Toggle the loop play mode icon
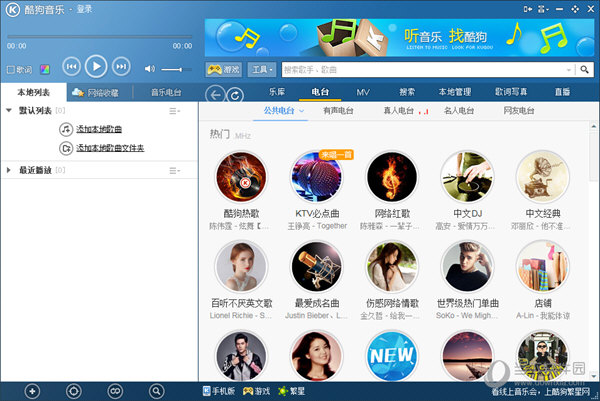The image size is (600, 401). 115,391
